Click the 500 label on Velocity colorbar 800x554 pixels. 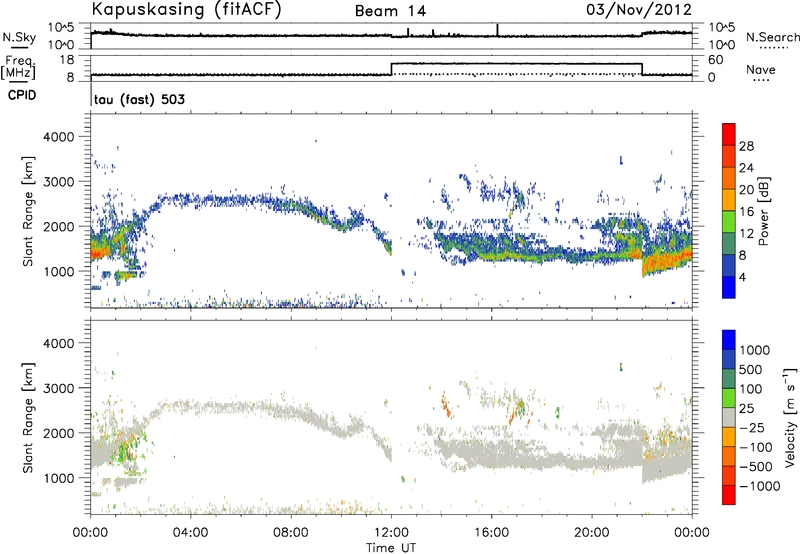click(x=753, y=369)
